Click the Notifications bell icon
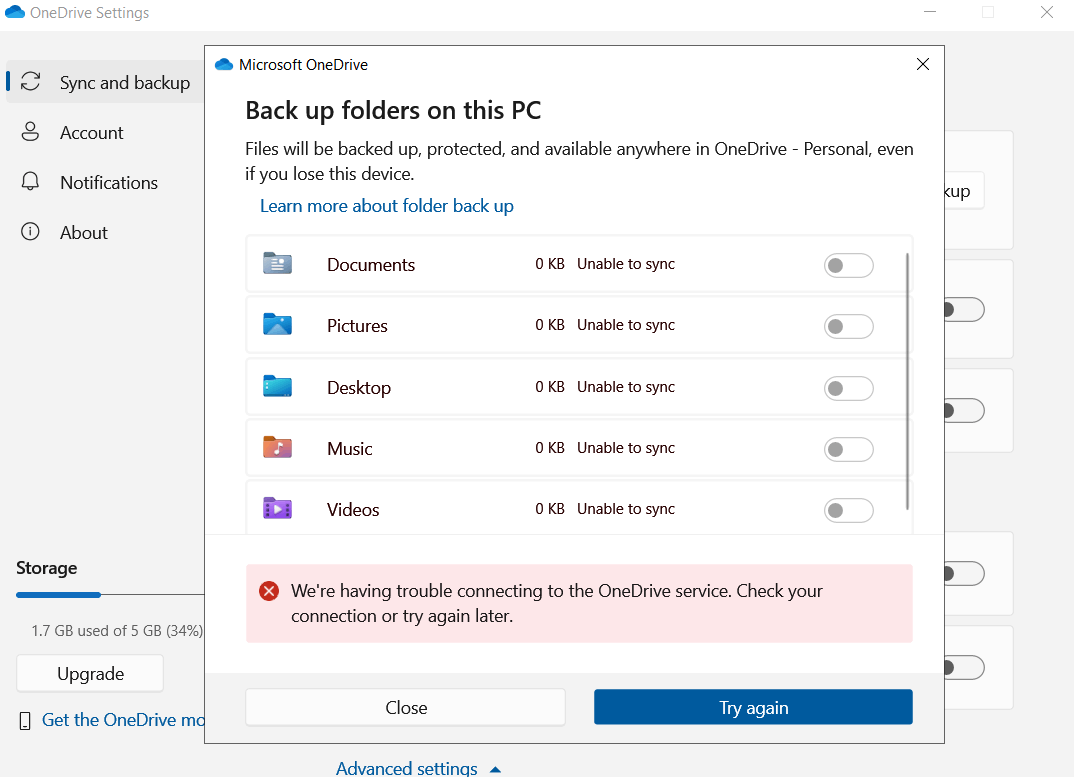This screenshot has height=777, width=1074. coord(30,182)
